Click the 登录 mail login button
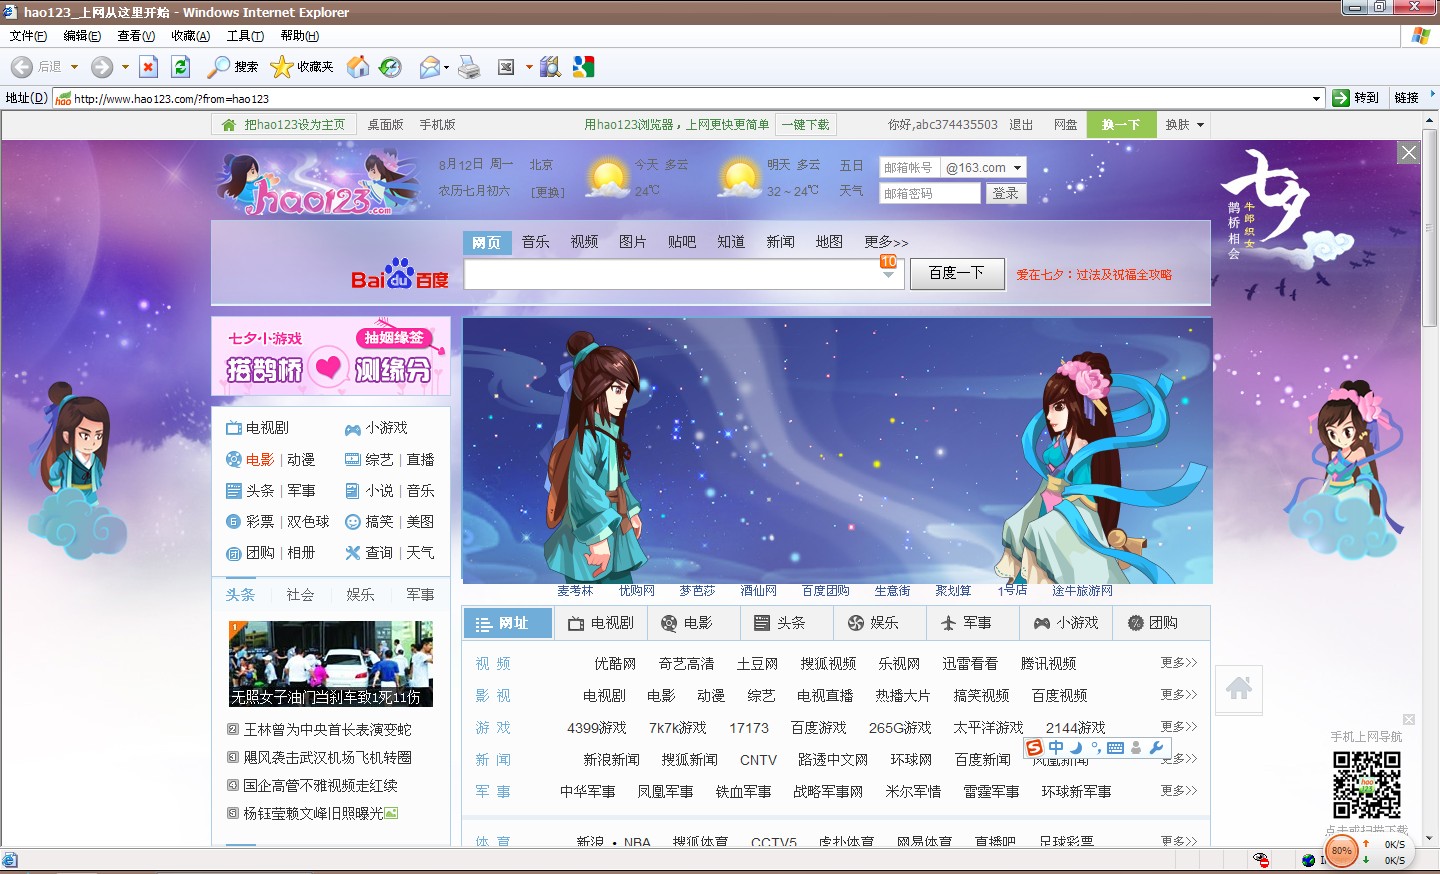The image size is (1440, 874). coord(1006,193)
